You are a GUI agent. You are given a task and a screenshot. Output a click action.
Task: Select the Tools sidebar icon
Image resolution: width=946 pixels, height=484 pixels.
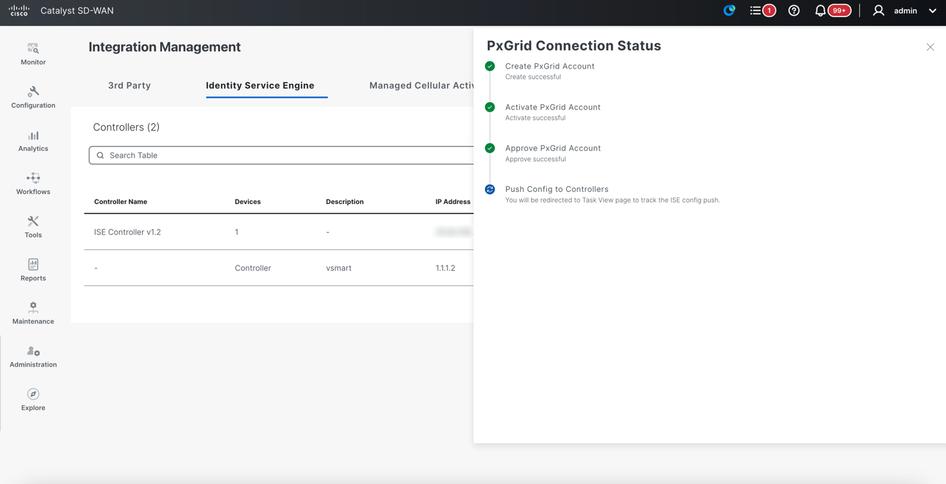click(x=33, y=221)
